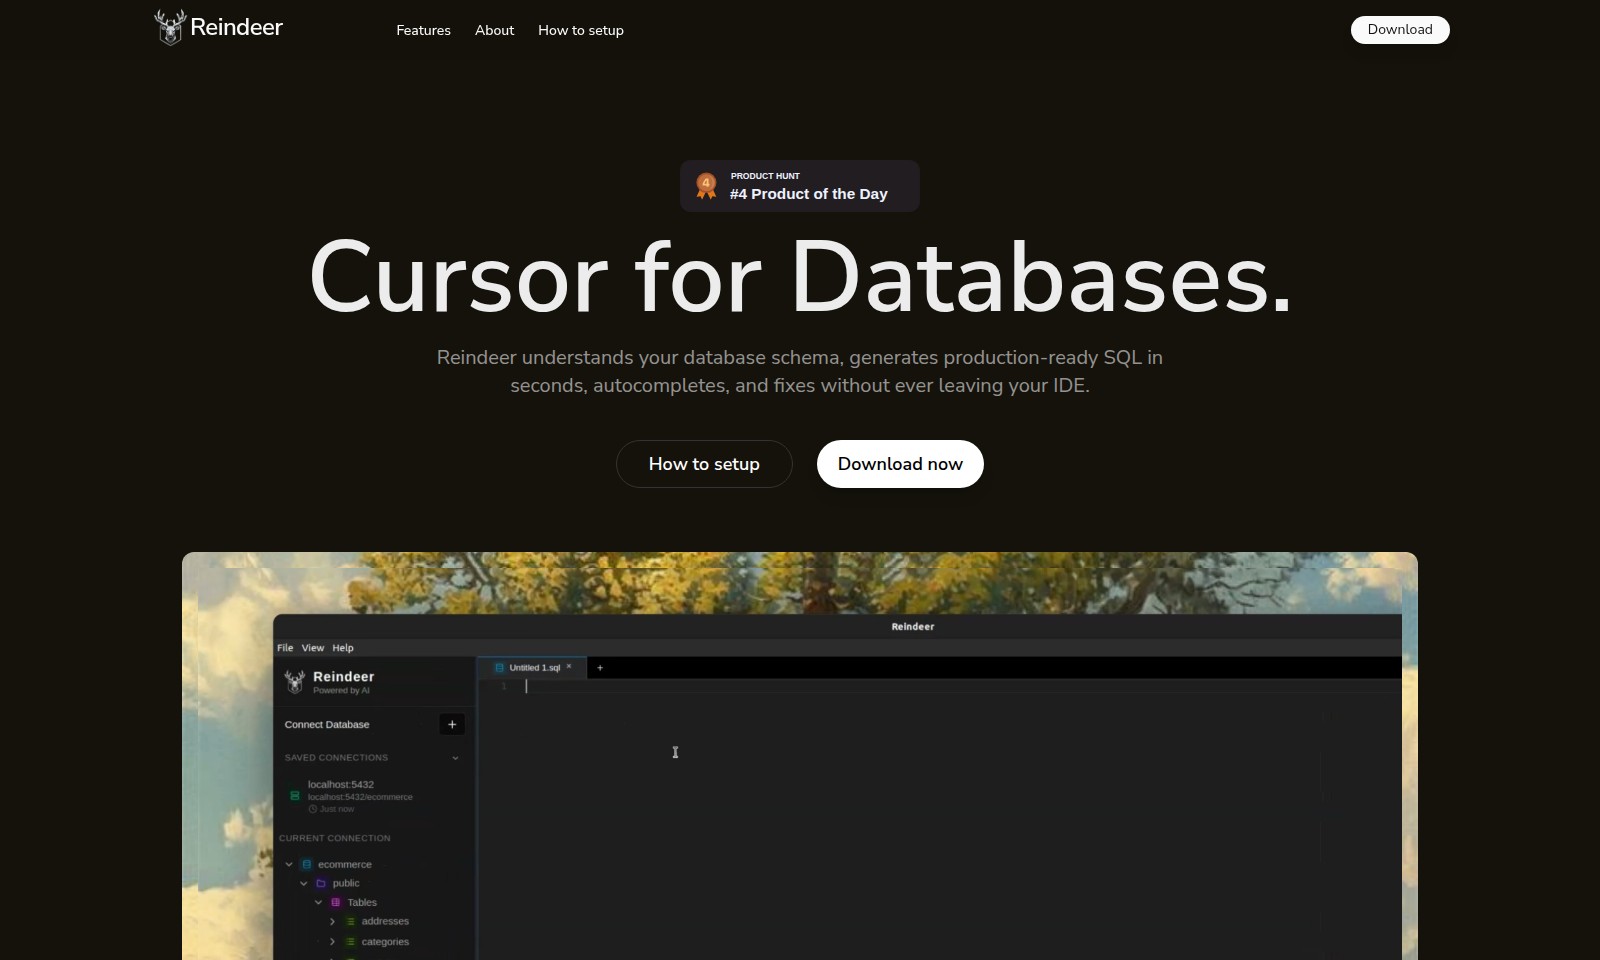The height and width of the screenshot is (960, 1600).
Task: Click the file icon on the Untitled 1.sql tab
Action: (x=499, y=668)
